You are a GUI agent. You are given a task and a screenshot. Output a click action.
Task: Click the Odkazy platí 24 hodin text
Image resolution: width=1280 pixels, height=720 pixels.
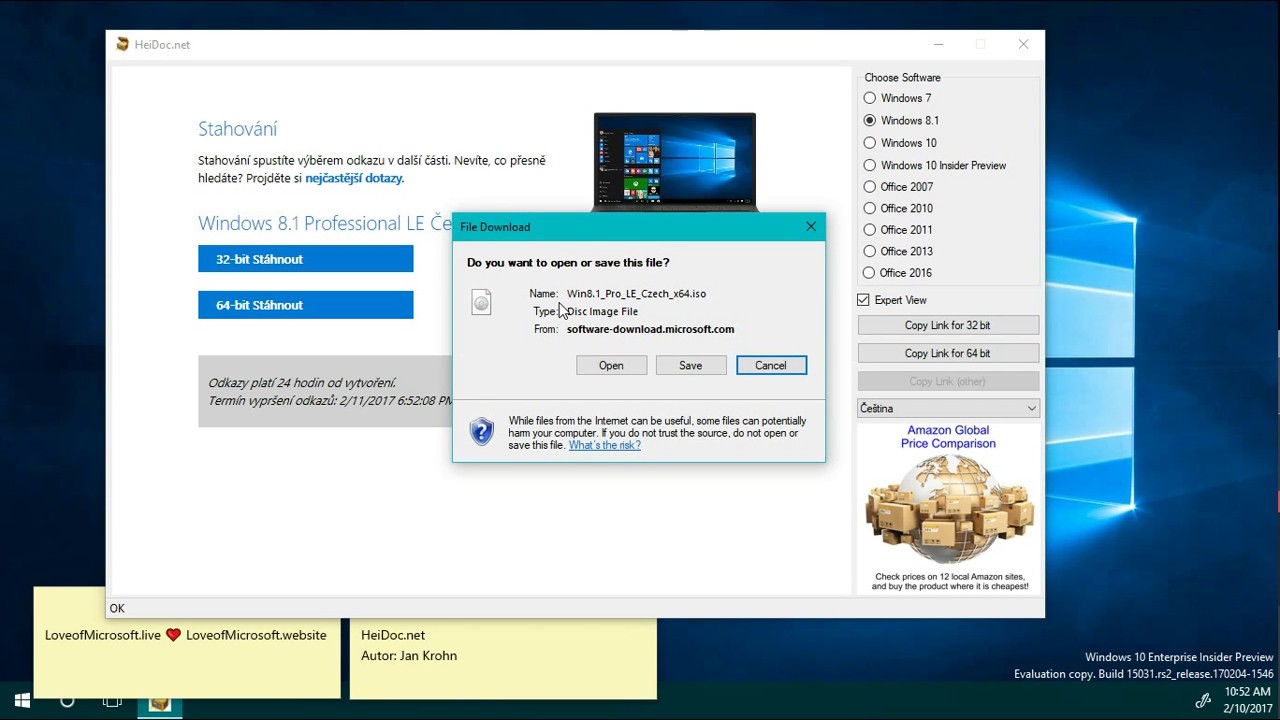[x=302, y=383]
